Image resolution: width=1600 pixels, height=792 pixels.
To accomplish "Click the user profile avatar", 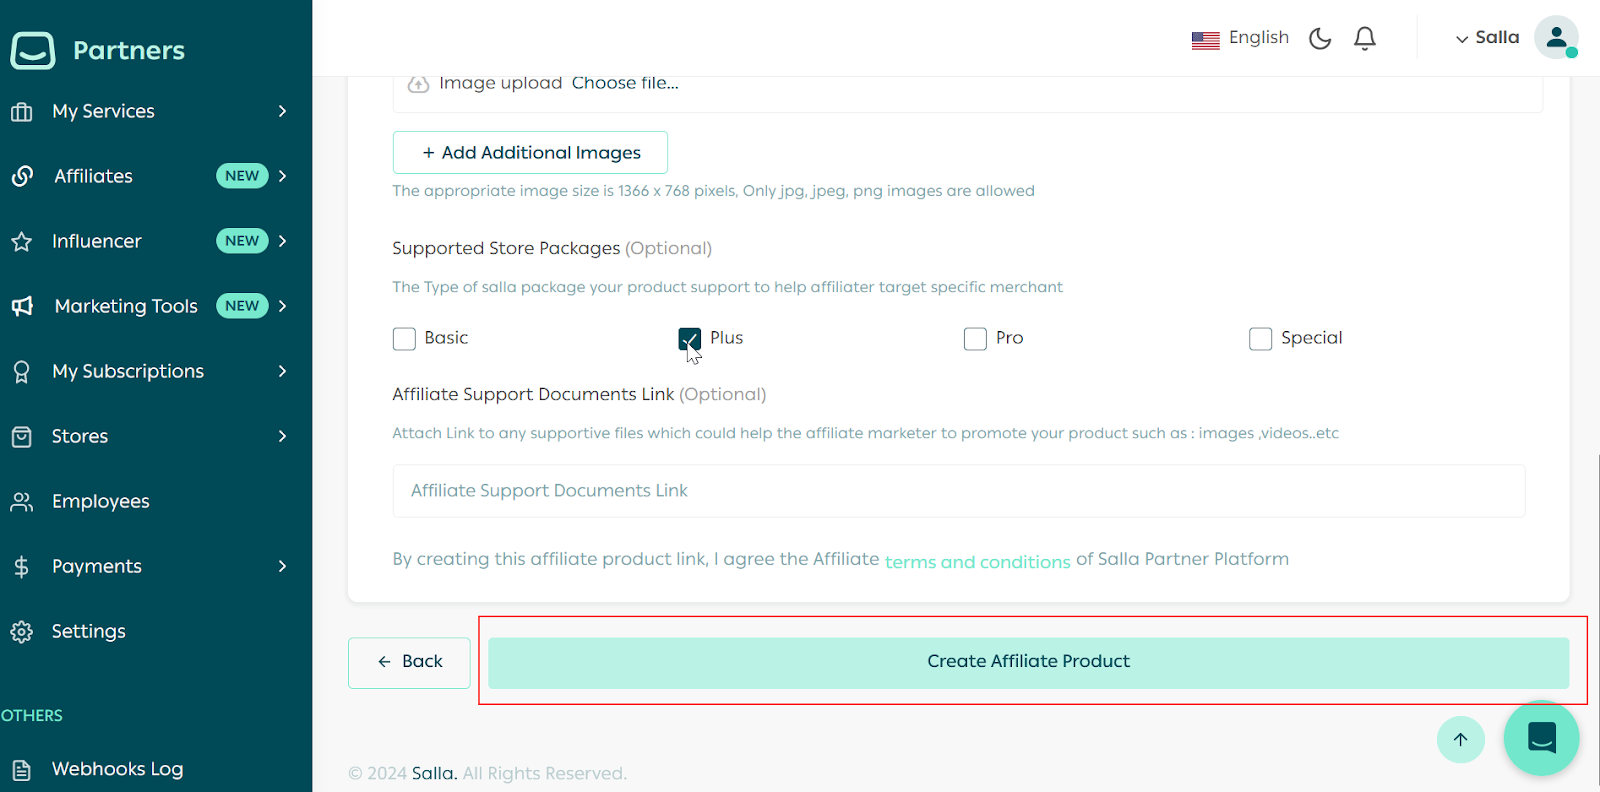I will [x=1556, y=38].
